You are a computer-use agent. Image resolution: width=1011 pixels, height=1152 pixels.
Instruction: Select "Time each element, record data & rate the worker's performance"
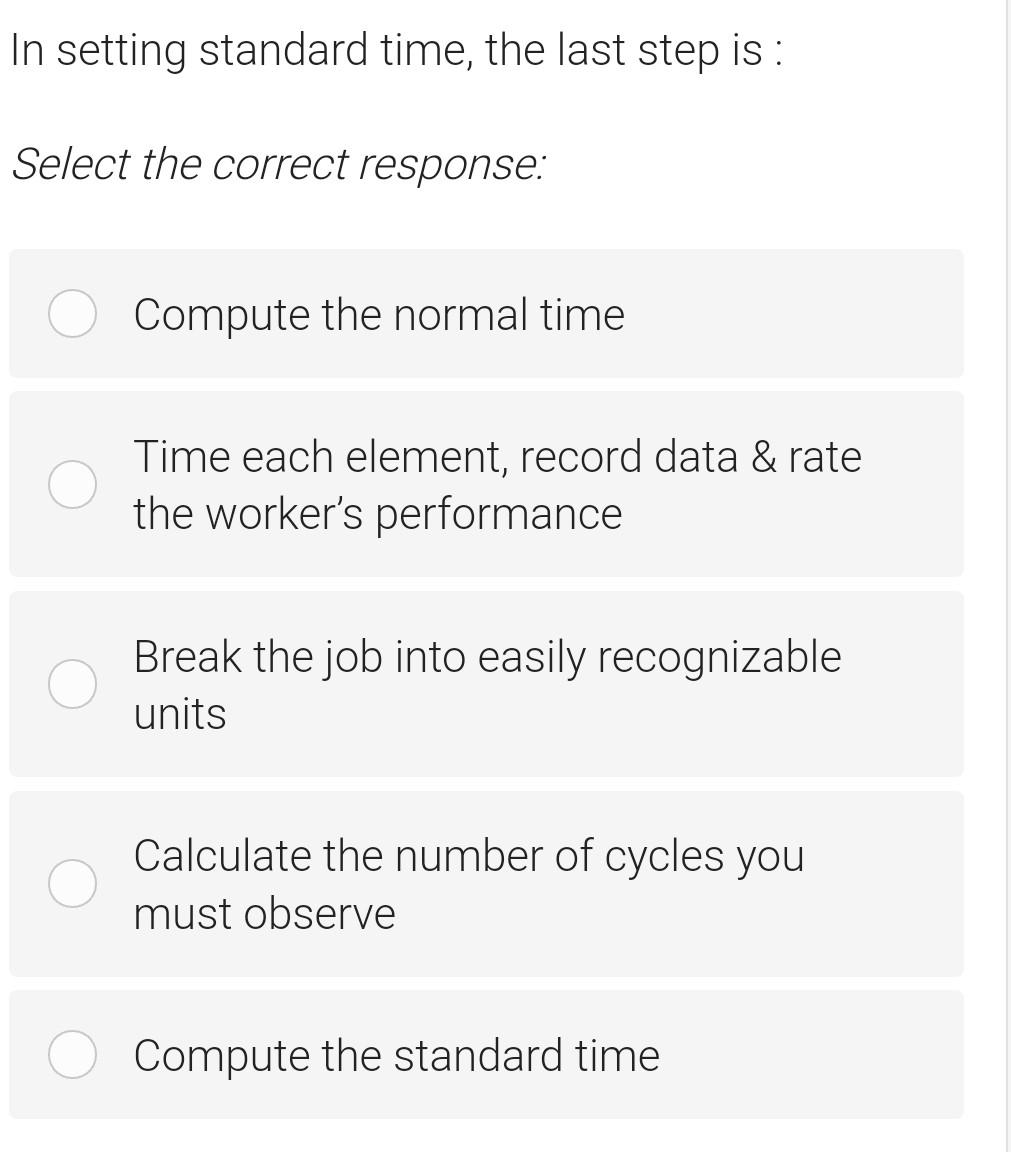(x=72, y=484)
